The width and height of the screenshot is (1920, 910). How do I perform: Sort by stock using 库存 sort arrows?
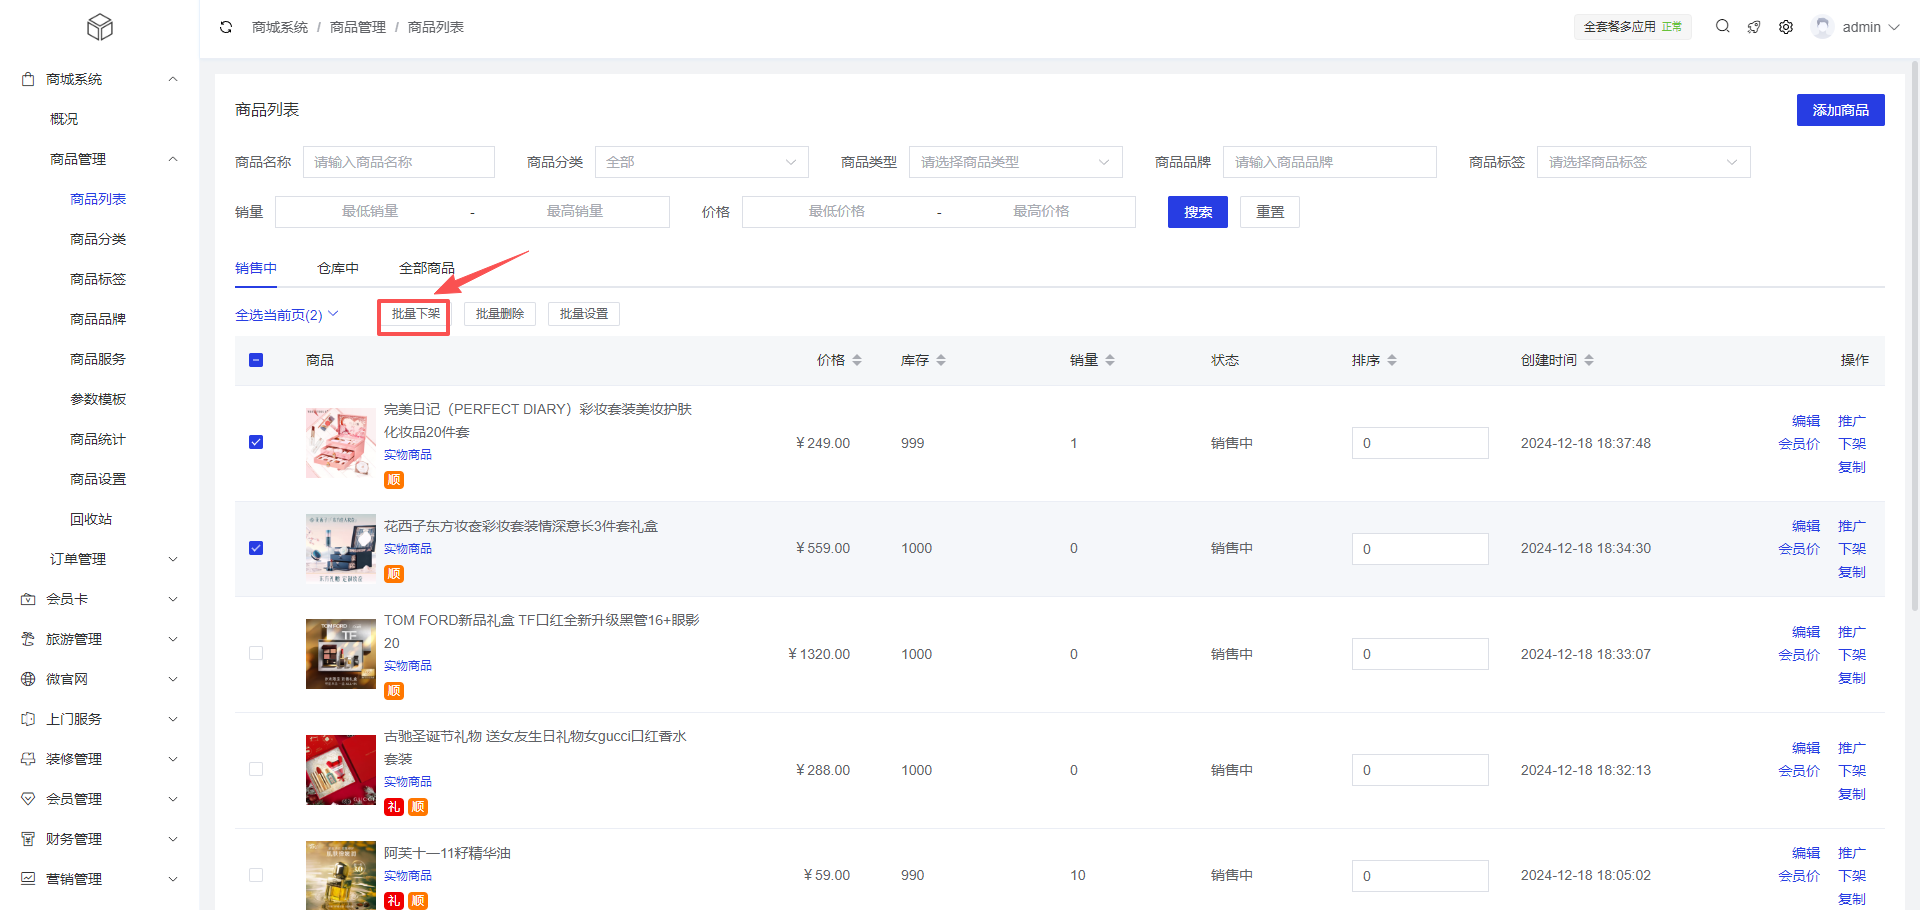click(941, 360)
